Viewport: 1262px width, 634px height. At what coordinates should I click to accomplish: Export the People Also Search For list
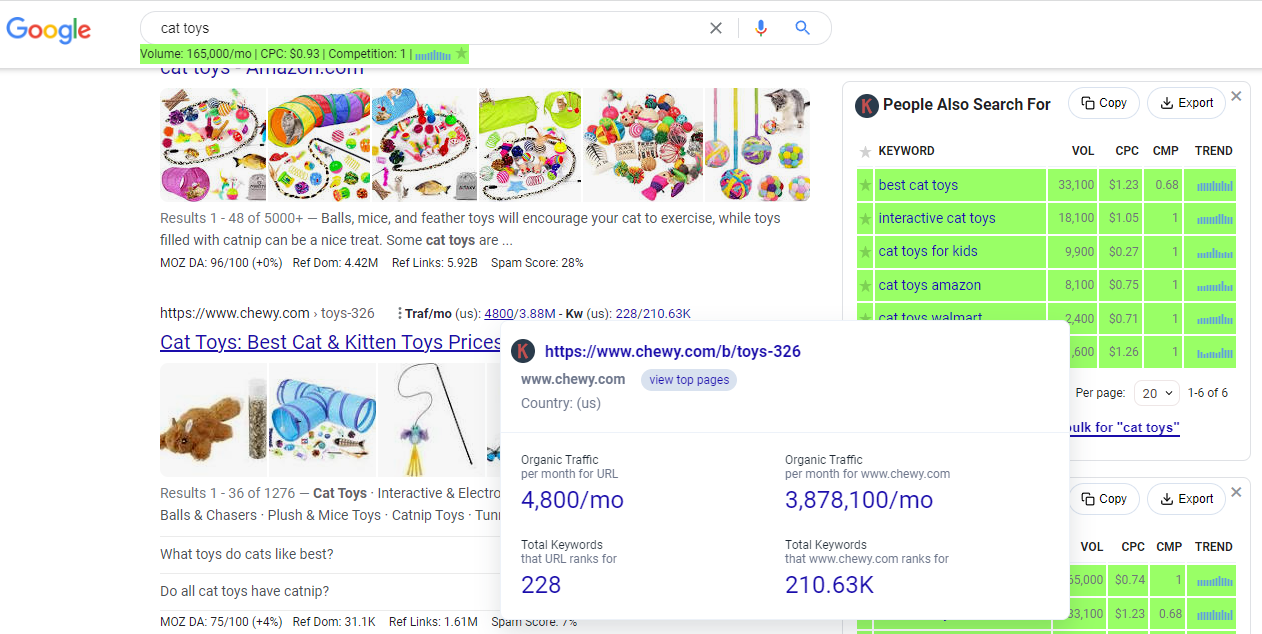coord(1186,103)
